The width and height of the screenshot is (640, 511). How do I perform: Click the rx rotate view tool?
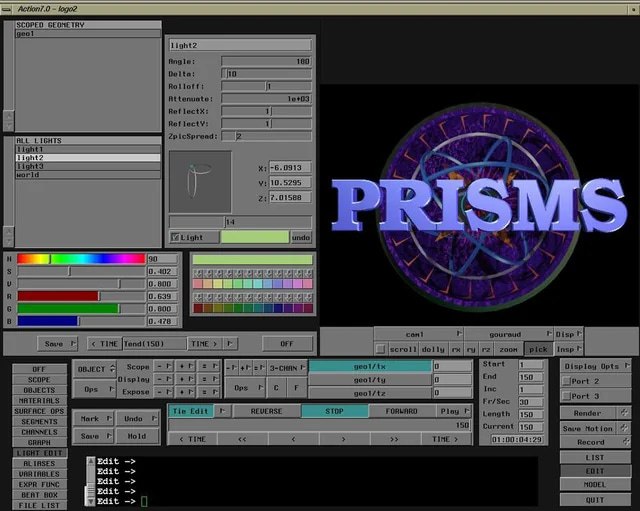pyautogui.click(x=456, y=349)
